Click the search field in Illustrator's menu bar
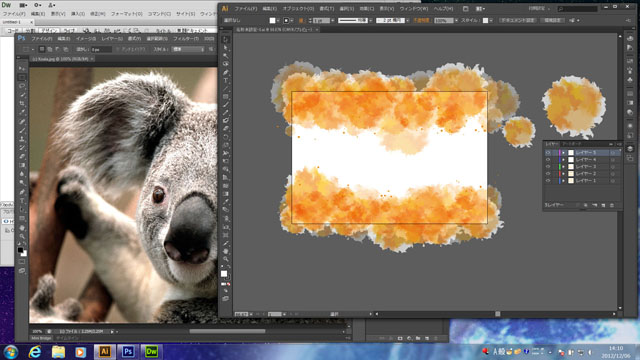This screenshot has height=360, width=640. coord(578,9)
